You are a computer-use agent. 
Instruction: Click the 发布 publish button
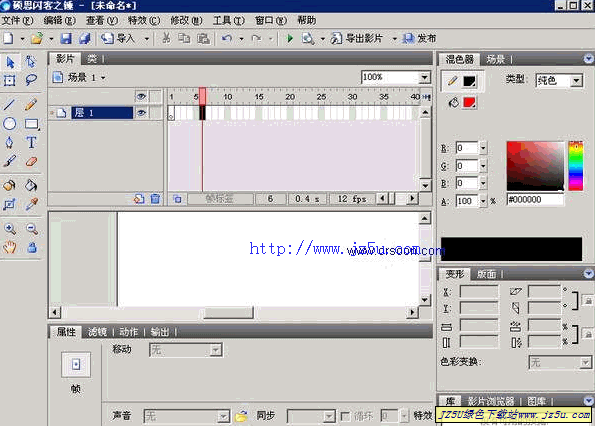(419, 38)
